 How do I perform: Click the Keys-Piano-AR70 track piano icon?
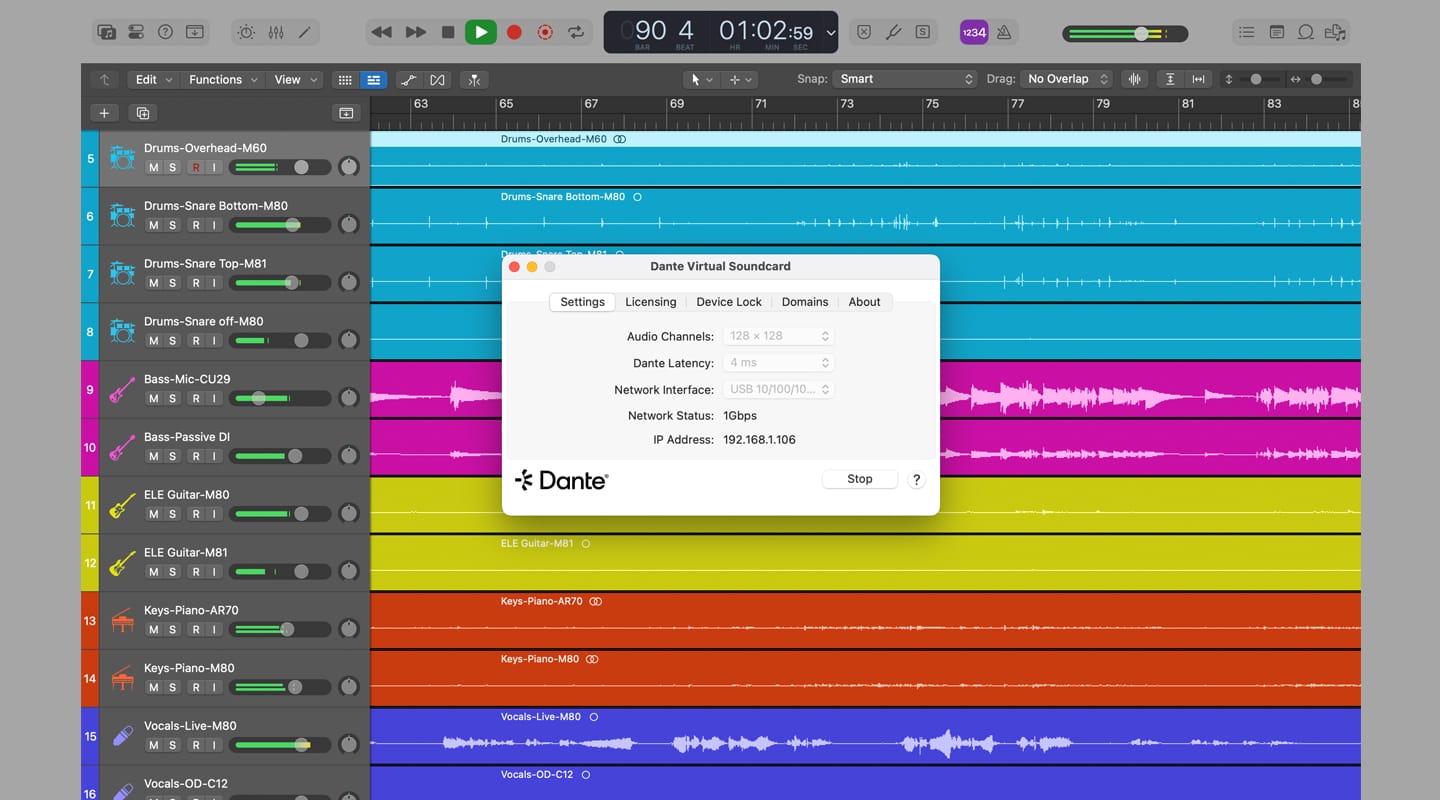[x=122, y=621]
